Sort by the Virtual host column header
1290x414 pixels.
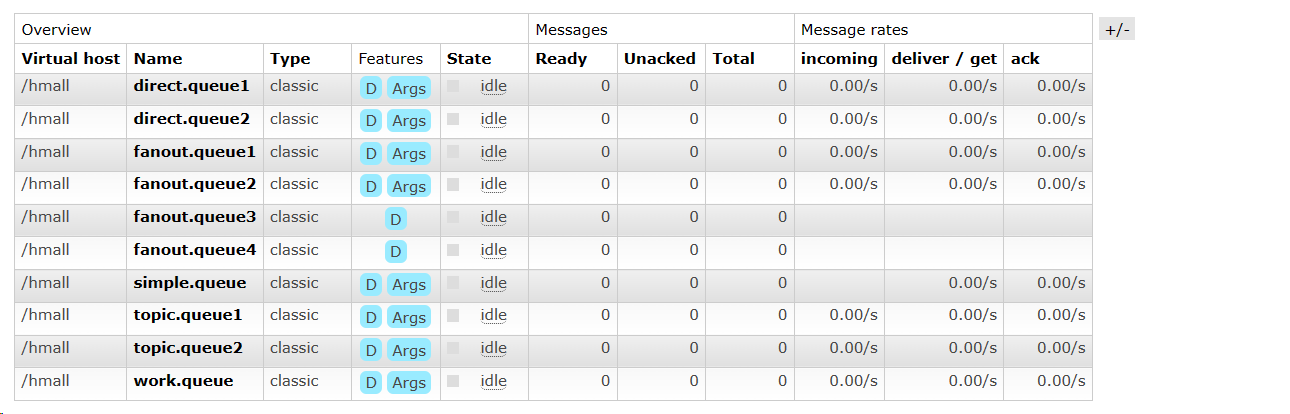coord(70,59)
